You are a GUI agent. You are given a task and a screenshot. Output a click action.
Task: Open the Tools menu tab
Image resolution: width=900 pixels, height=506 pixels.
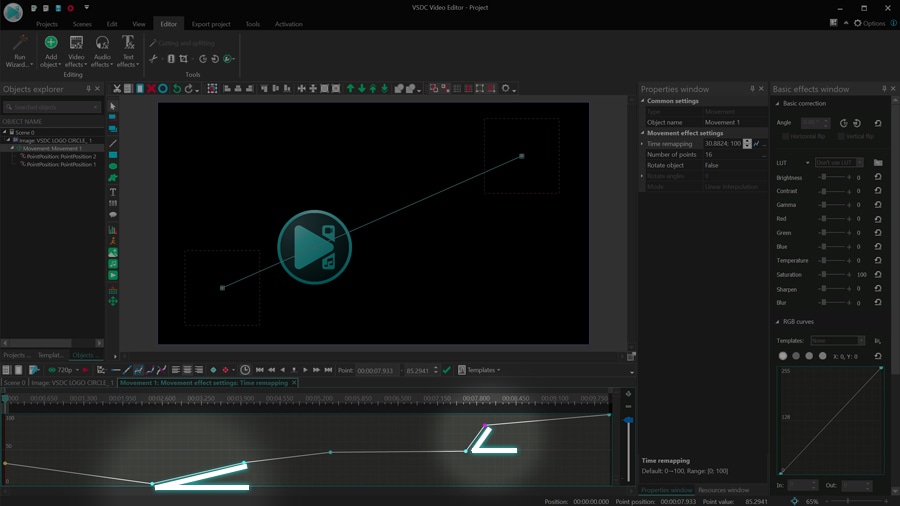point(253,24)
